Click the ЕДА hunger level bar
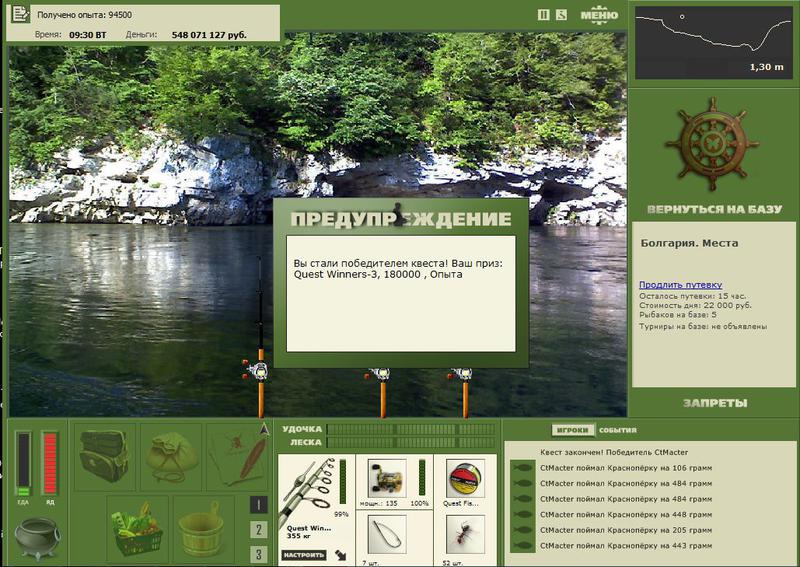Viewport: 800px width, 567px height. click(x=23, y=464)
